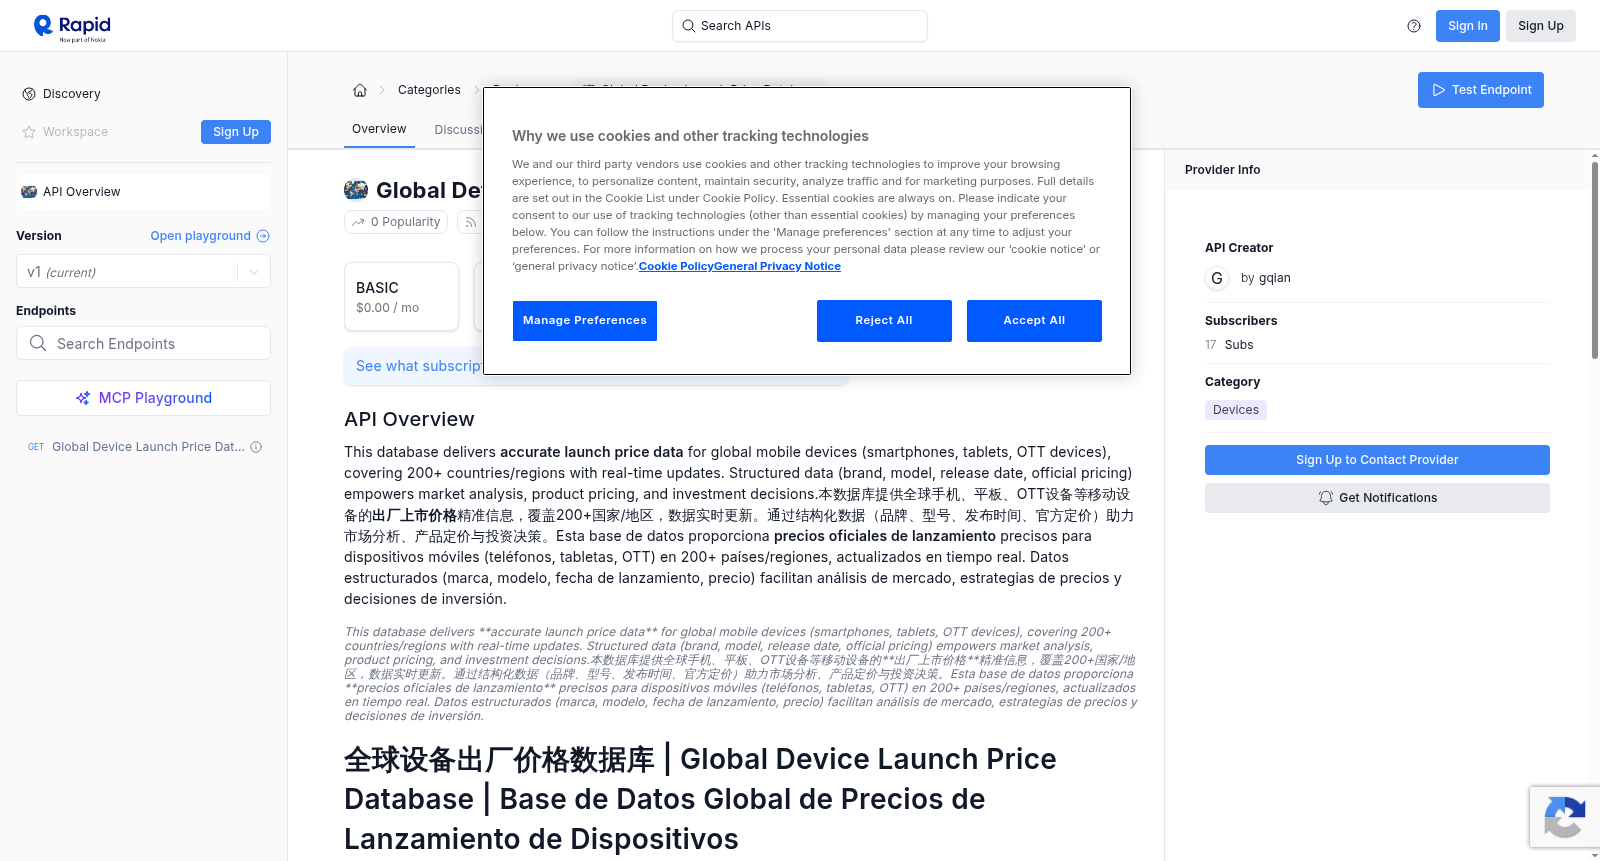Switch to the Discussions tab
This screenshot has width=1600, height=861.
tap(459, 130)
